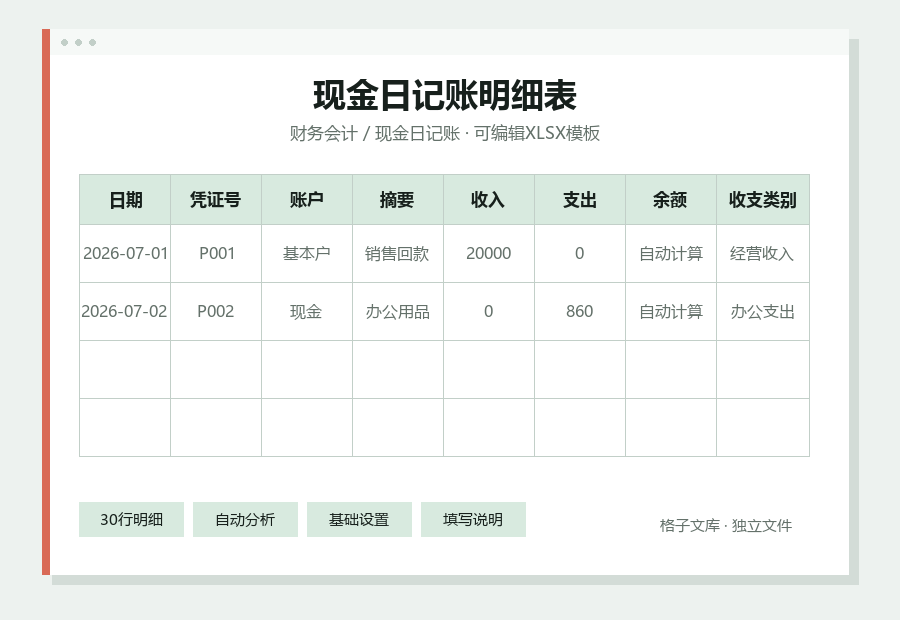900x620 pixels.
Task: Select the 经营收入 category cell
Action: [x=763, y=254]
